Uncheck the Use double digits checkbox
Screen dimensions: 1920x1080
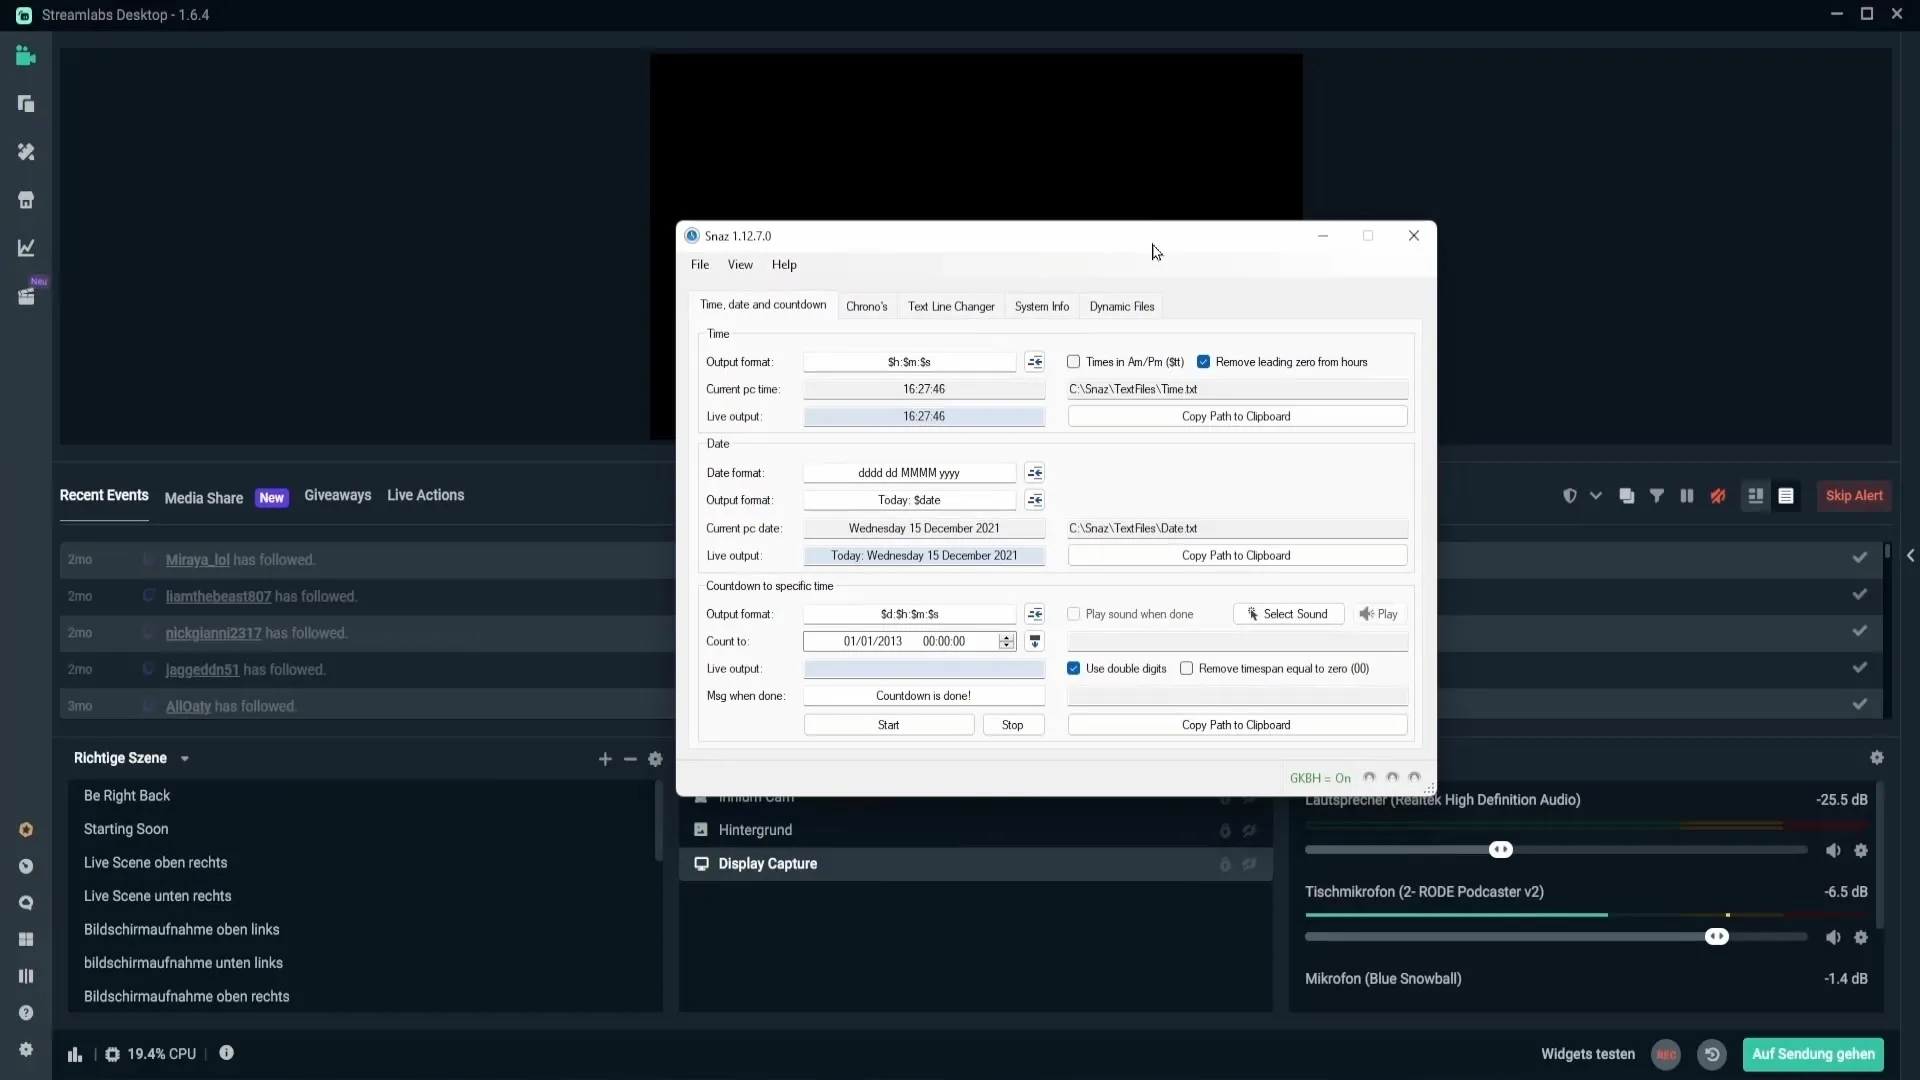[x=1074, y=669]
